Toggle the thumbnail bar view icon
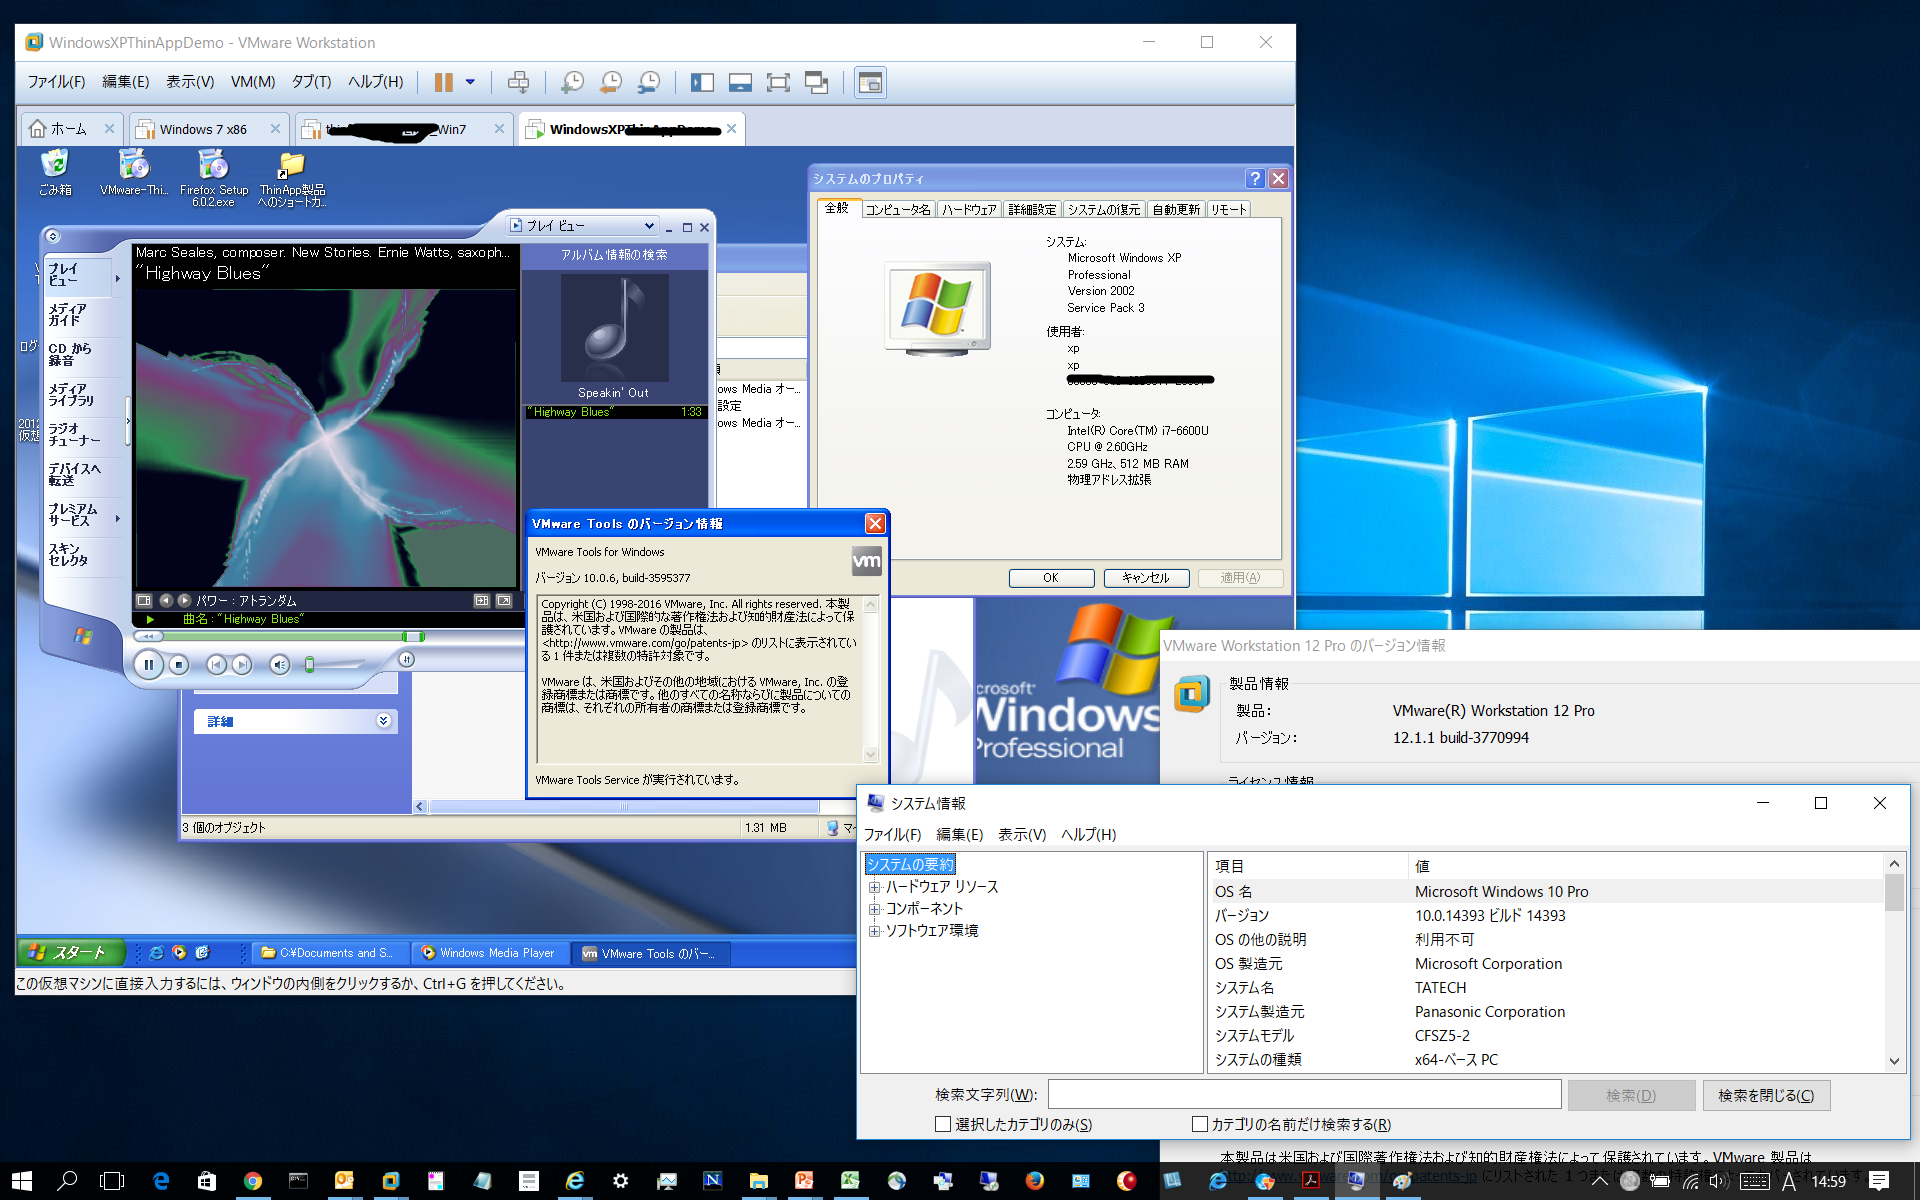The image size is (1920, 1200). pyautogui.click(x=740, y=82)
